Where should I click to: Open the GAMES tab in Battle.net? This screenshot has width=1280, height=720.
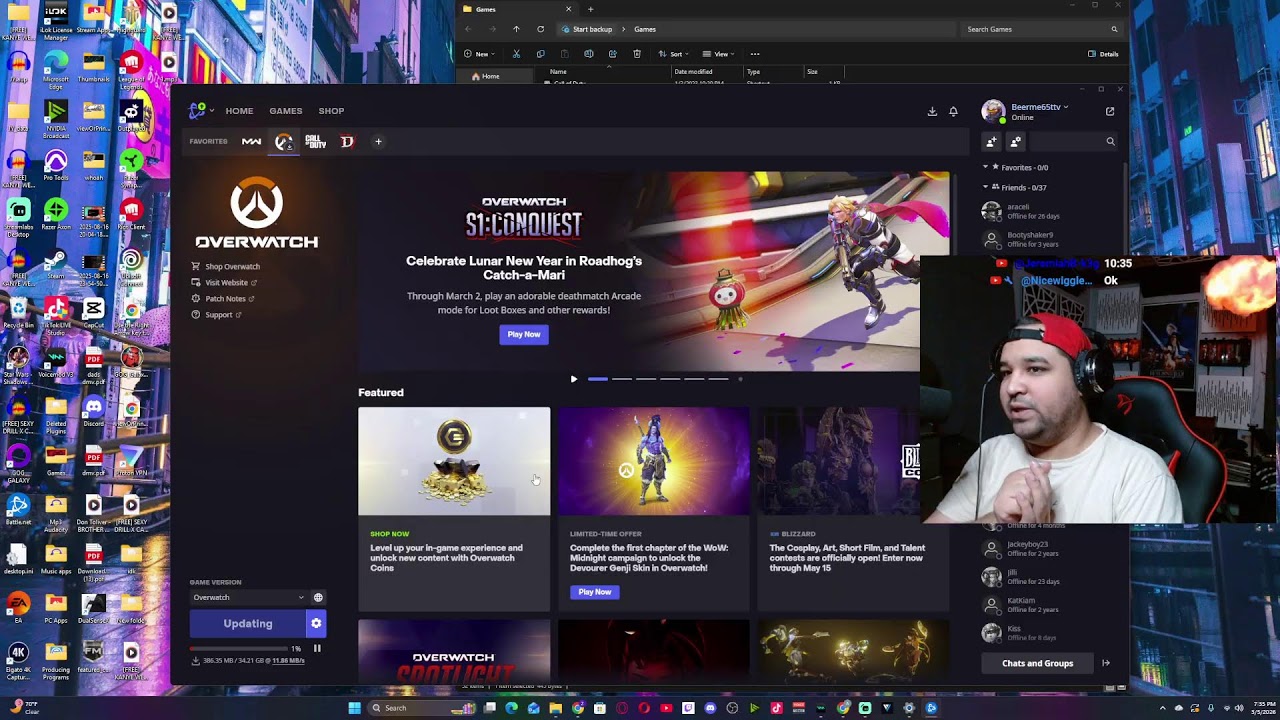(285, 111)
